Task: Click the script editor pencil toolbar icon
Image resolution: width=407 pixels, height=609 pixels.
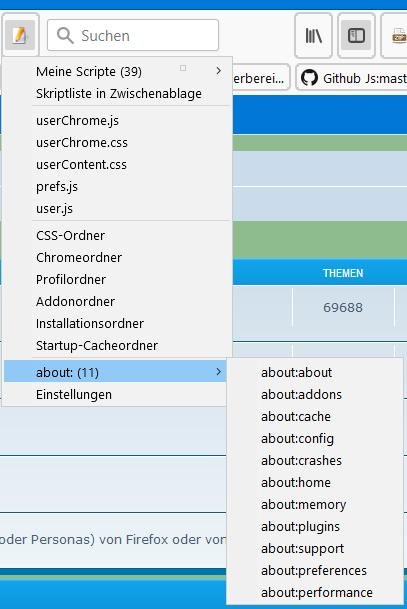Action: (20, 35)
